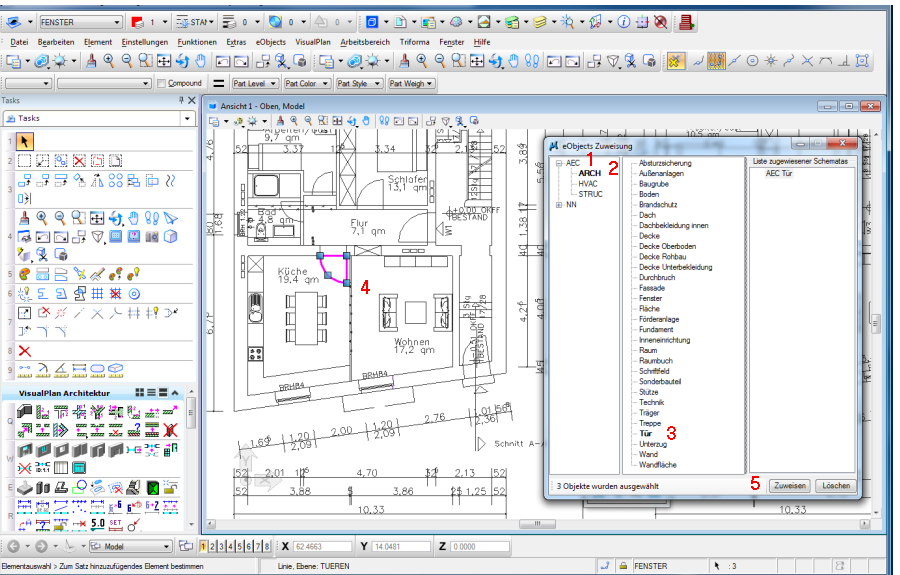Open the Part Color dropdown
This screenshot has height=575, width=900.
coord(307,84)
